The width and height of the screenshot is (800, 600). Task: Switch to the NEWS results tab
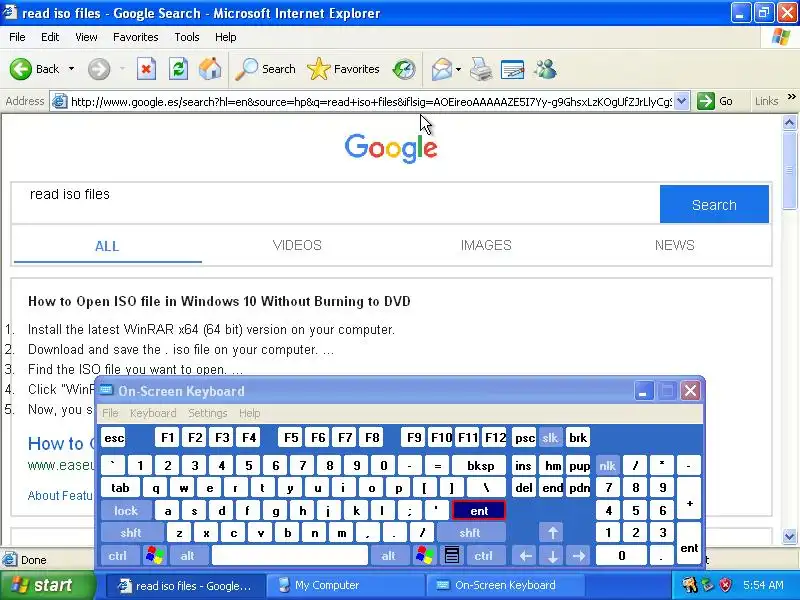(674, 245)
